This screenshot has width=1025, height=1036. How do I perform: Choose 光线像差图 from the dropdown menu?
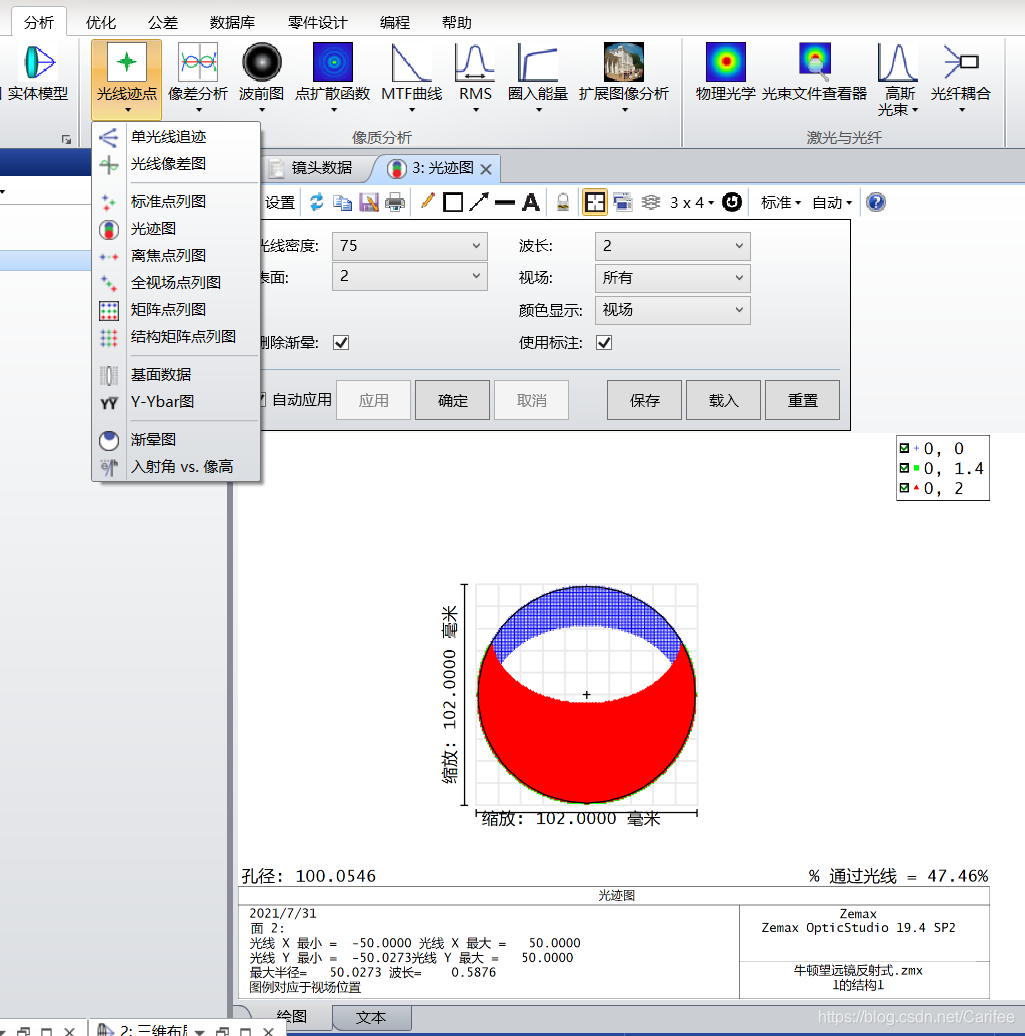click(x=176, y=164)
